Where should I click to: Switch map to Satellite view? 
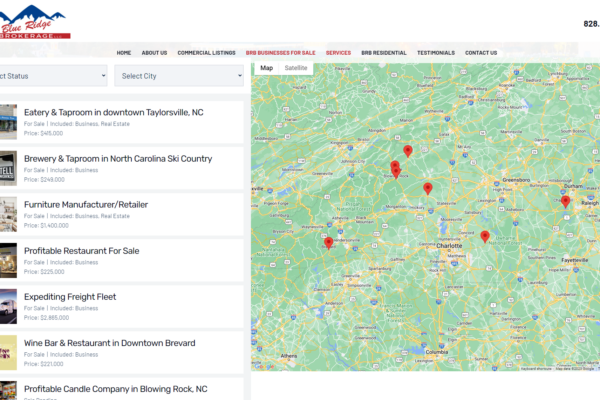pos(296,68)
